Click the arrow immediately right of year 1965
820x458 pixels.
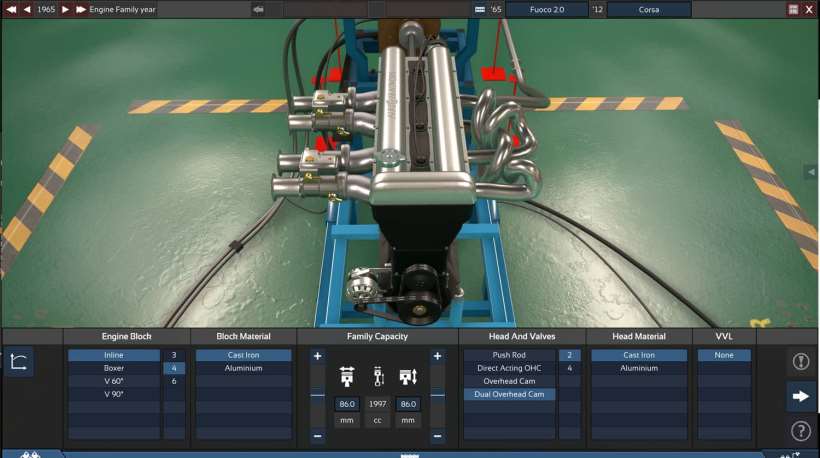click(x=65, y=9)
